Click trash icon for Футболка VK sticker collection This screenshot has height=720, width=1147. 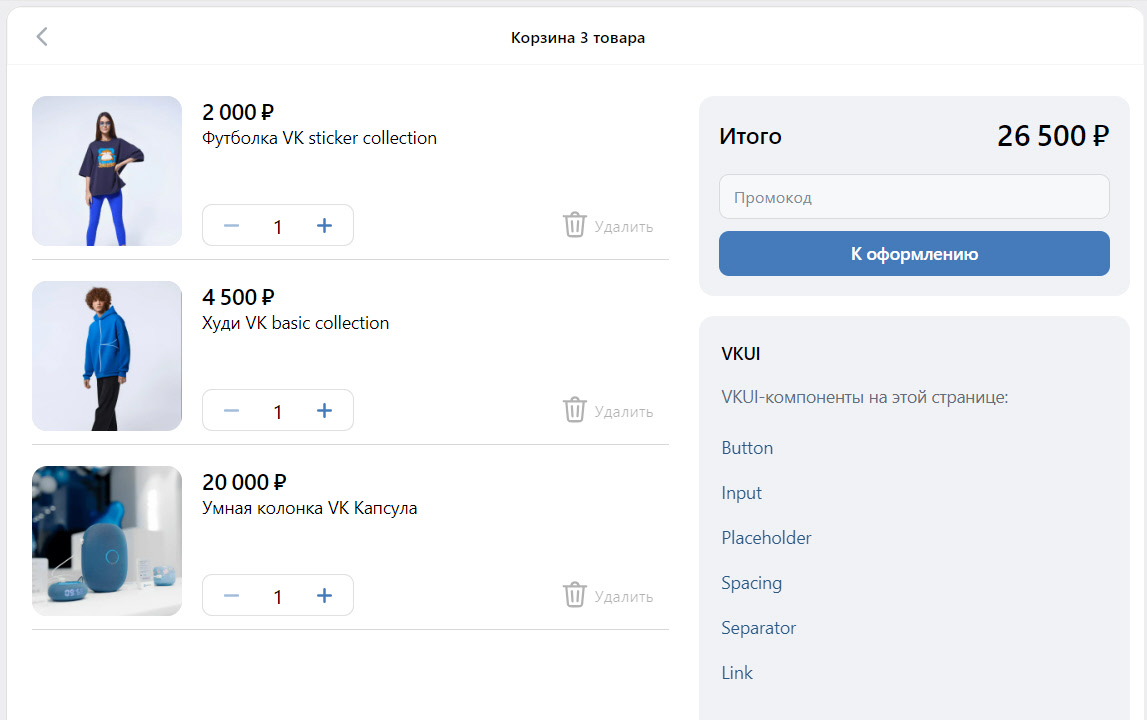point(575,225)
